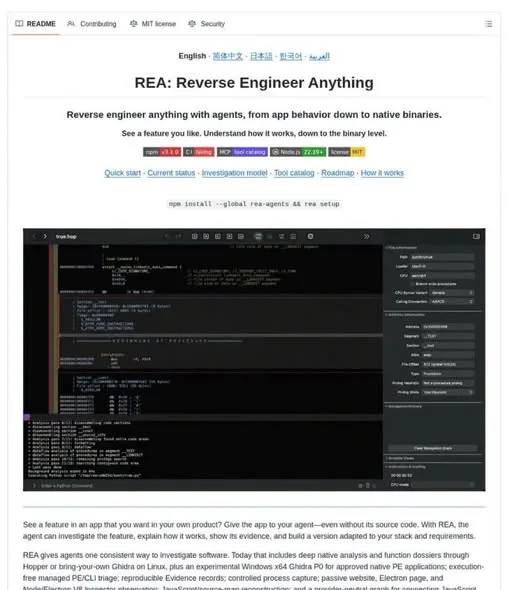Jump to the Quick start section
The height and width of the screenshot is (590, 508).
[x=122, y=173]
